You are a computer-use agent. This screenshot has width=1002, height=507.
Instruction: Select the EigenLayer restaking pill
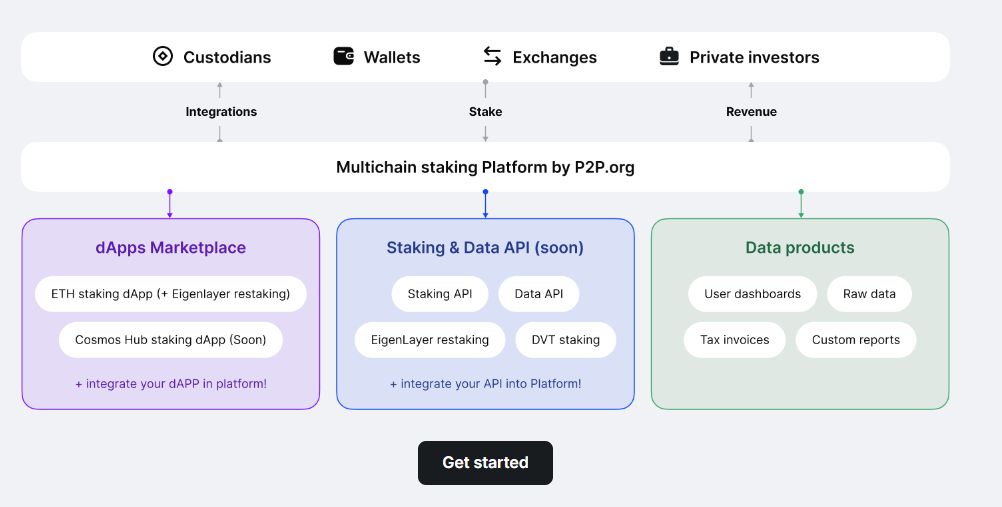click(430, 339)
